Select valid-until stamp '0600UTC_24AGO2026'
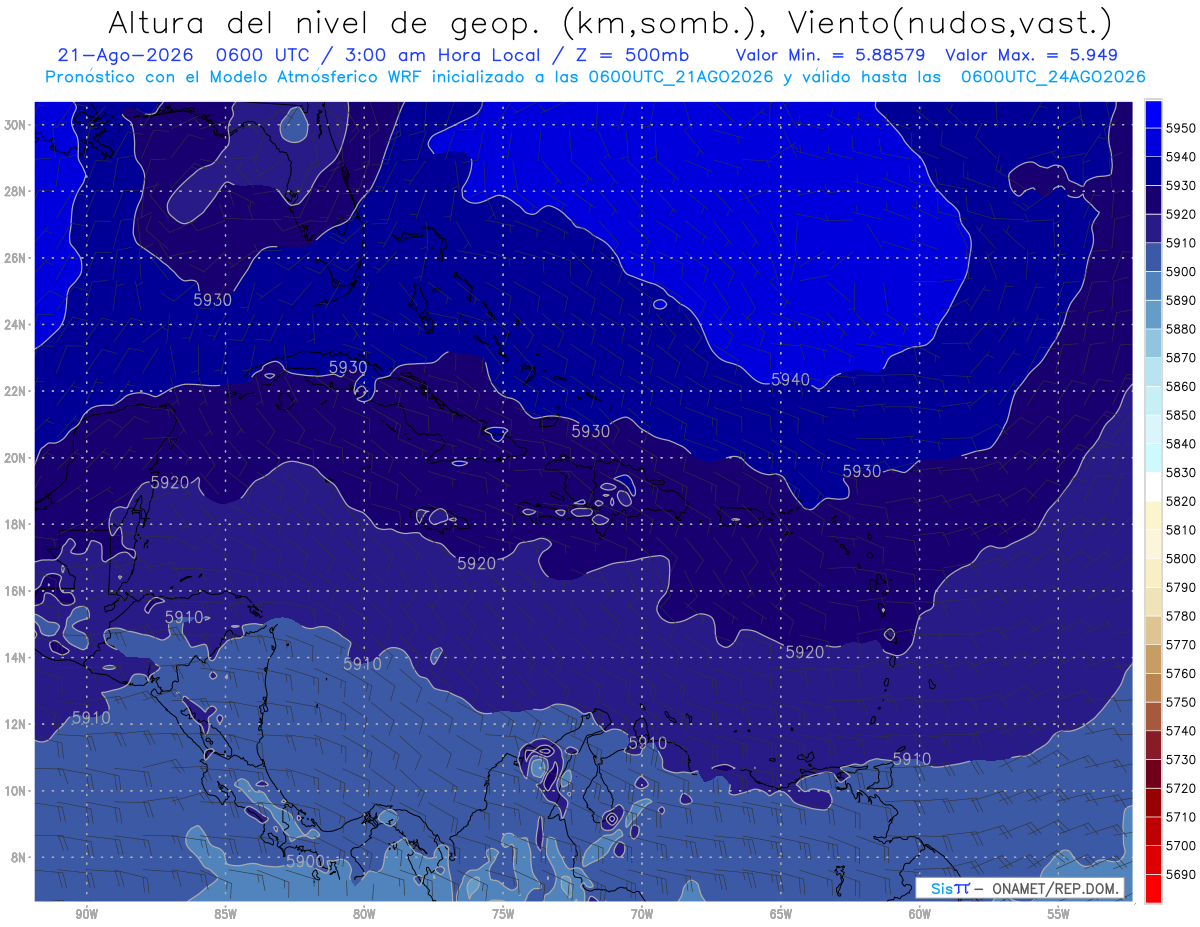The image size is (1200, 927). tap(1053, 76)
